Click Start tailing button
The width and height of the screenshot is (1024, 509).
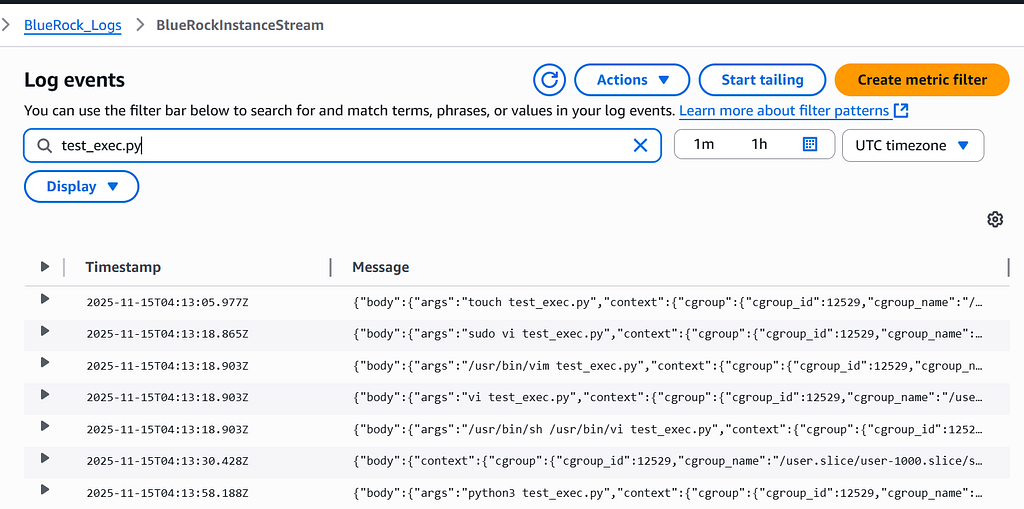coord(762,80)
